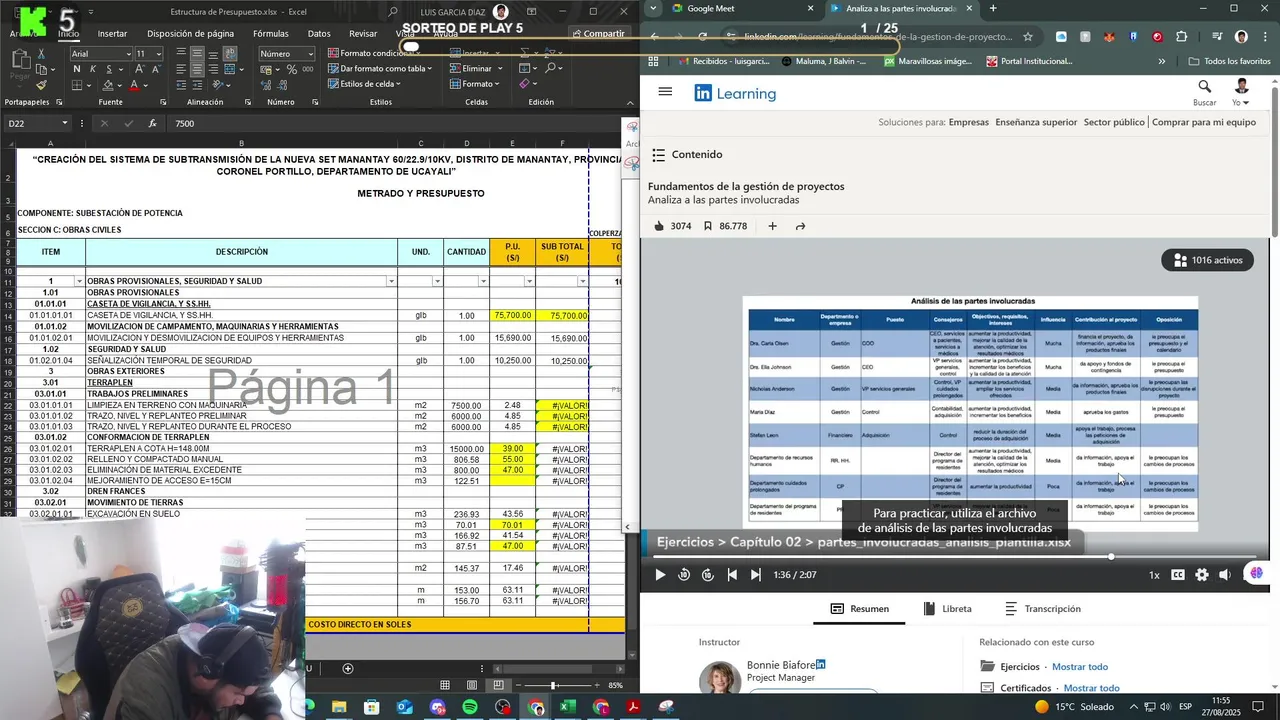Image resolution: width=1280 pixels, height=720 pixels.
Task: Click the eraser Clear icon in Edición
Action: 526,84
